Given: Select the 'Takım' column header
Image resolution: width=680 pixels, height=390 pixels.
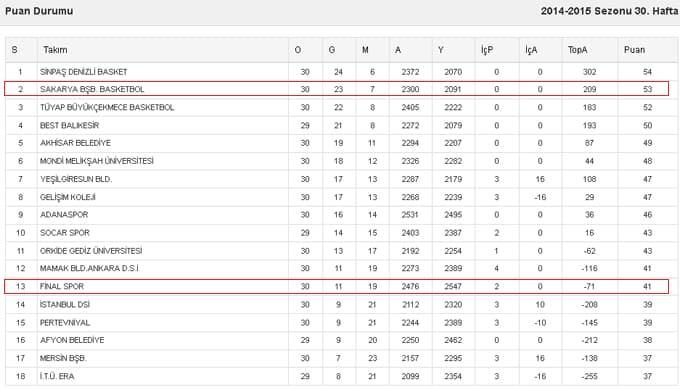Looking at the screenshot, I should (x=55, y=50).
